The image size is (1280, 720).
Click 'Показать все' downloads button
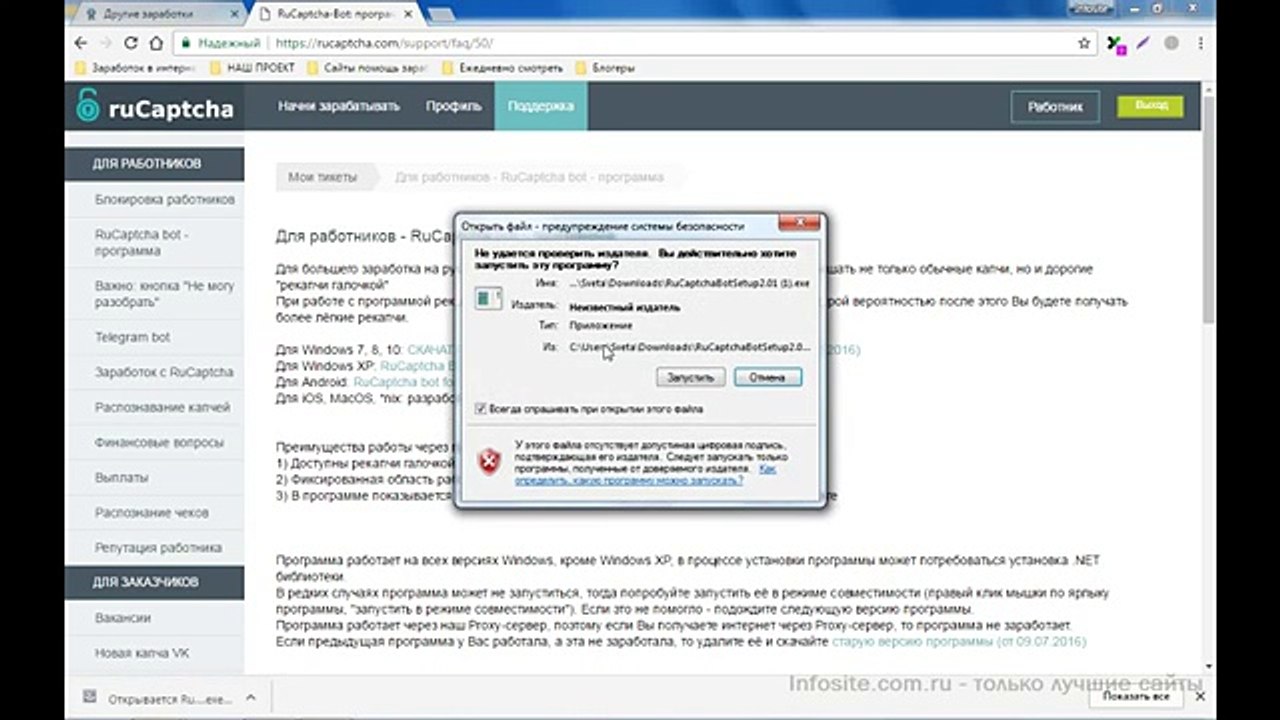pos(1136,696)
